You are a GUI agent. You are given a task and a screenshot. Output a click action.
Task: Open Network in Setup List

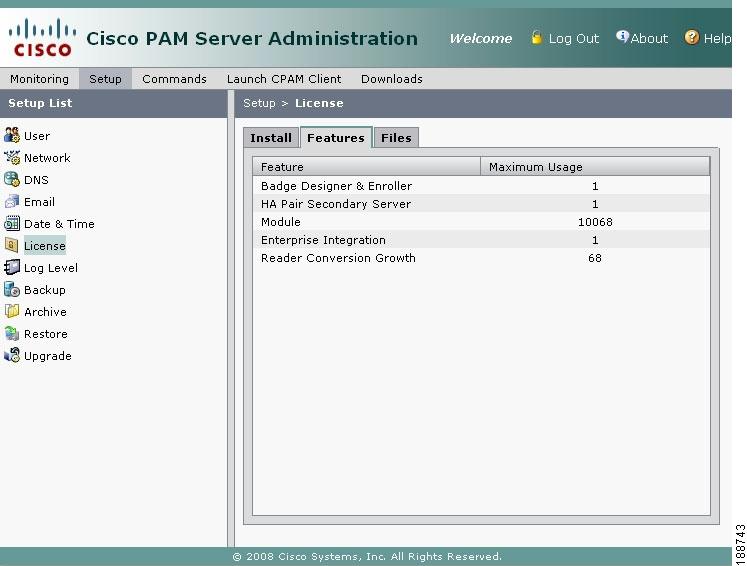tap(47, 158)
